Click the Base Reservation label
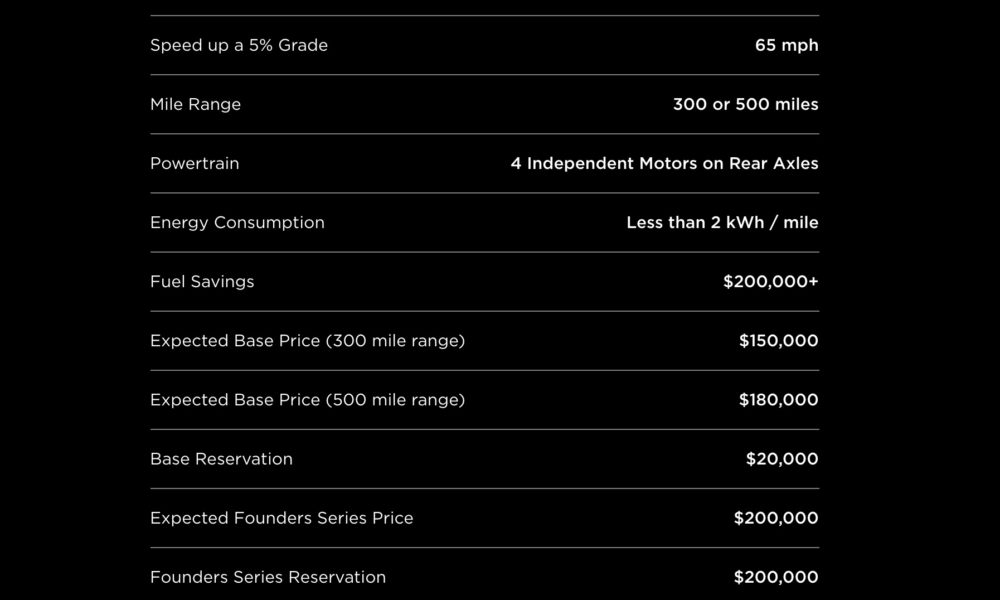 (x=221, y=459)
